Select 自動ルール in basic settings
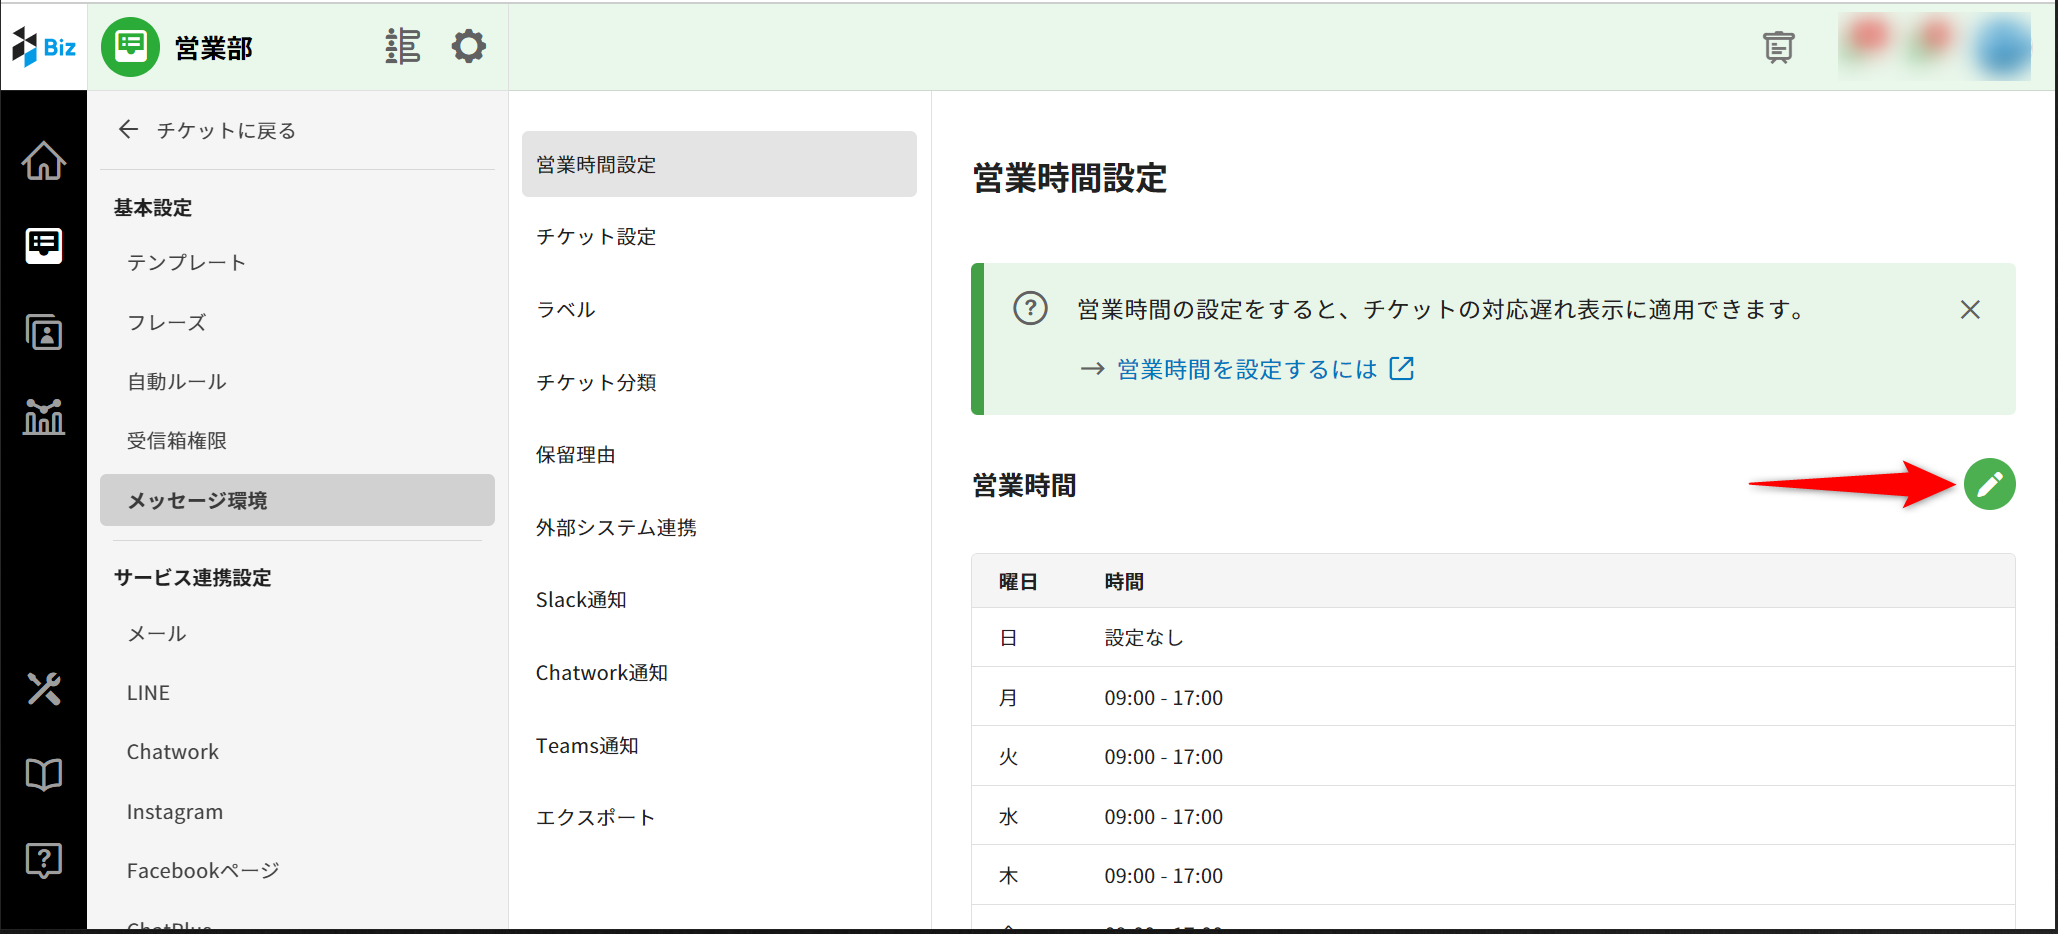 tap(177, 382)
